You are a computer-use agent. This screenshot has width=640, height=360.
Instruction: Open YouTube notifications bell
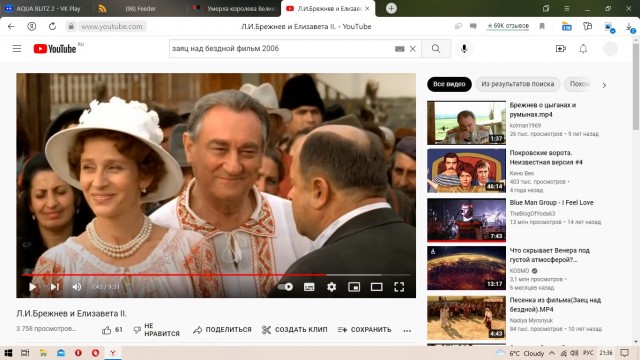click(583, 49)
